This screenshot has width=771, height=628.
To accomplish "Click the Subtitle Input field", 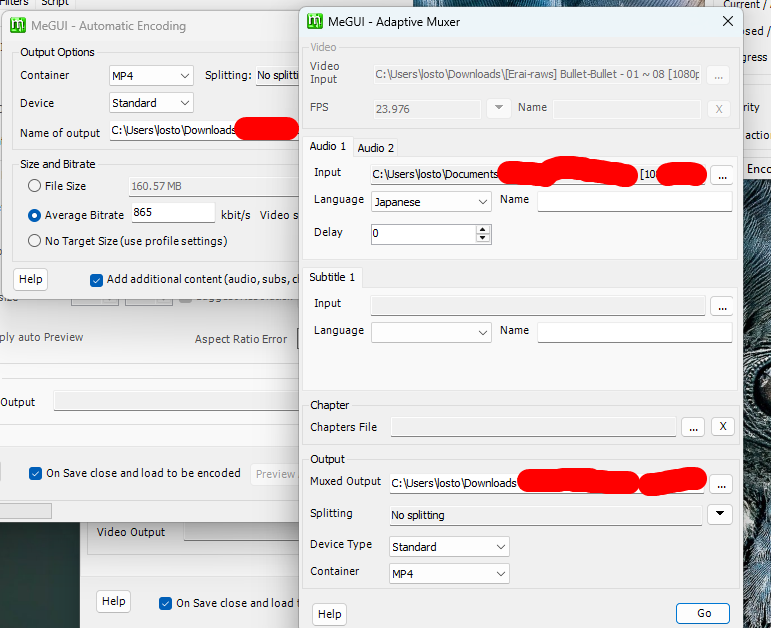I will tap(538, 306).
